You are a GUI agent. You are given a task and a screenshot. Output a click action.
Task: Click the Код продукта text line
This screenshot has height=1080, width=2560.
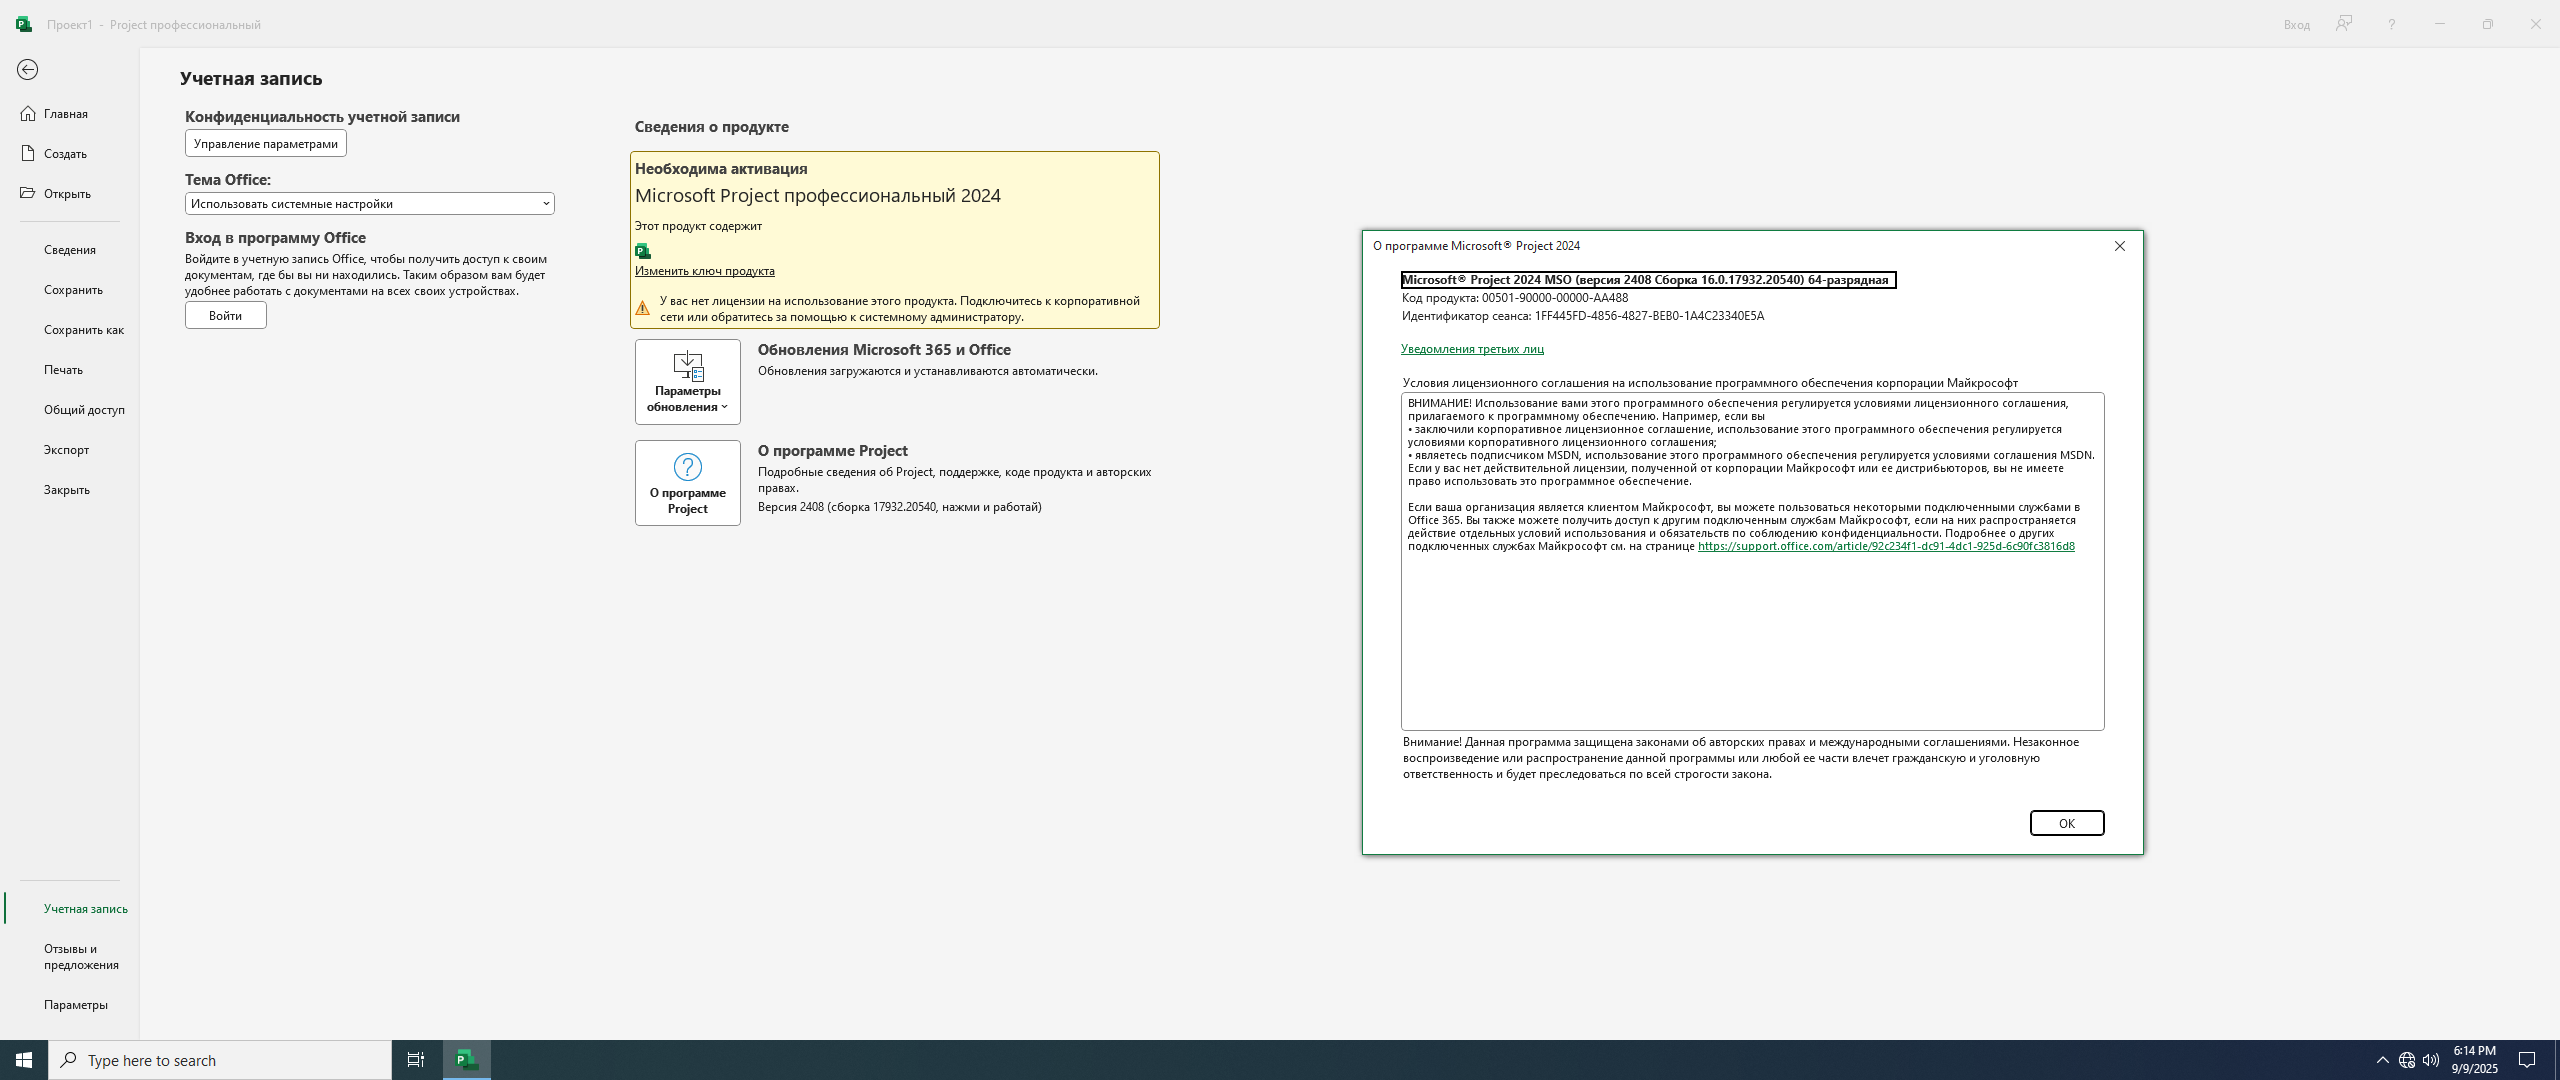[1515, 298]
